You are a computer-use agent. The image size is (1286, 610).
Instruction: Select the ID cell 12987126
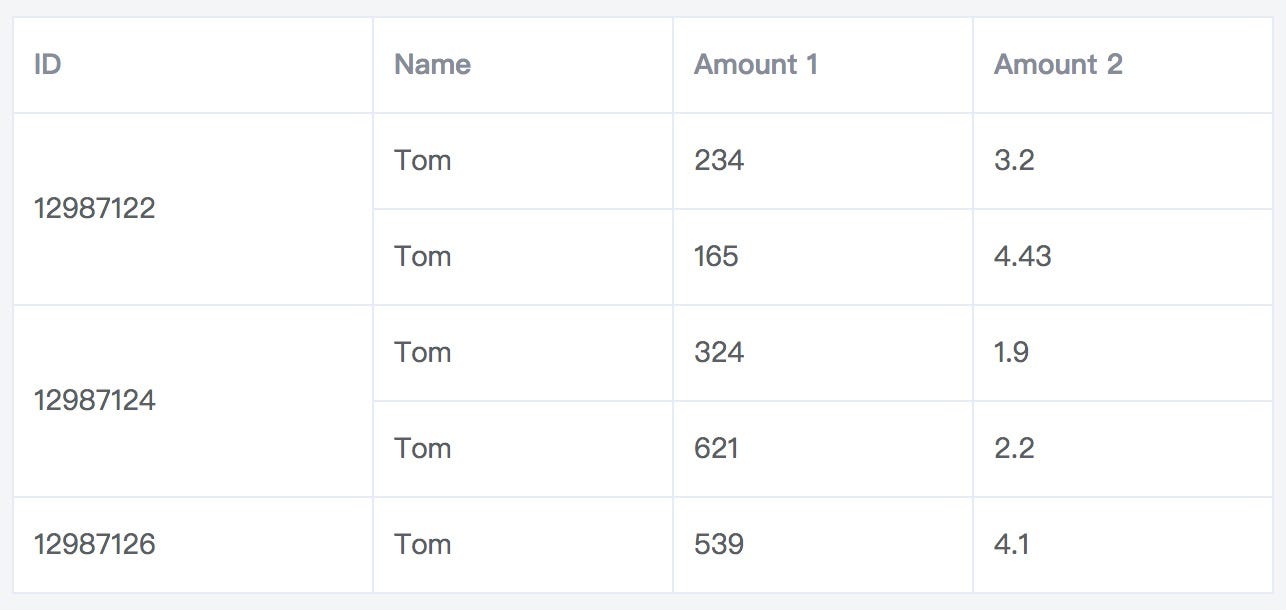click(x=193, y=545)
